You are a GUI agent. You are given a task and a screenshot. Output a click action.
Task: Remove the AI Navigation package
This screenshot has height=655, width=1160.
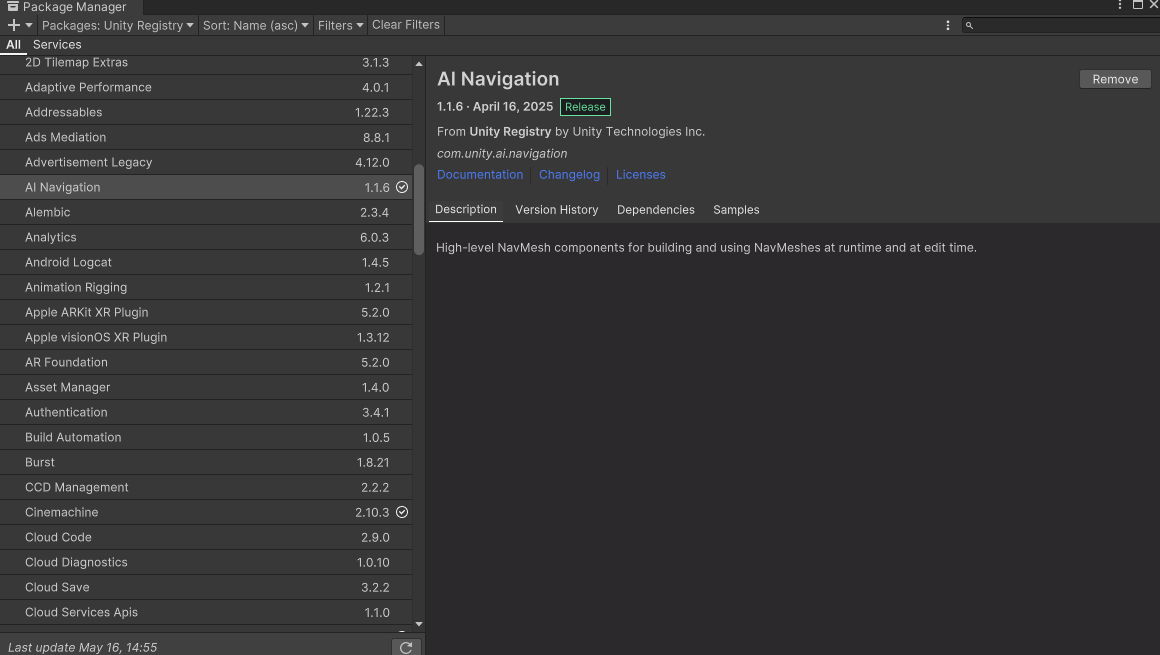pyautogui.click(x=1115, y=79)
